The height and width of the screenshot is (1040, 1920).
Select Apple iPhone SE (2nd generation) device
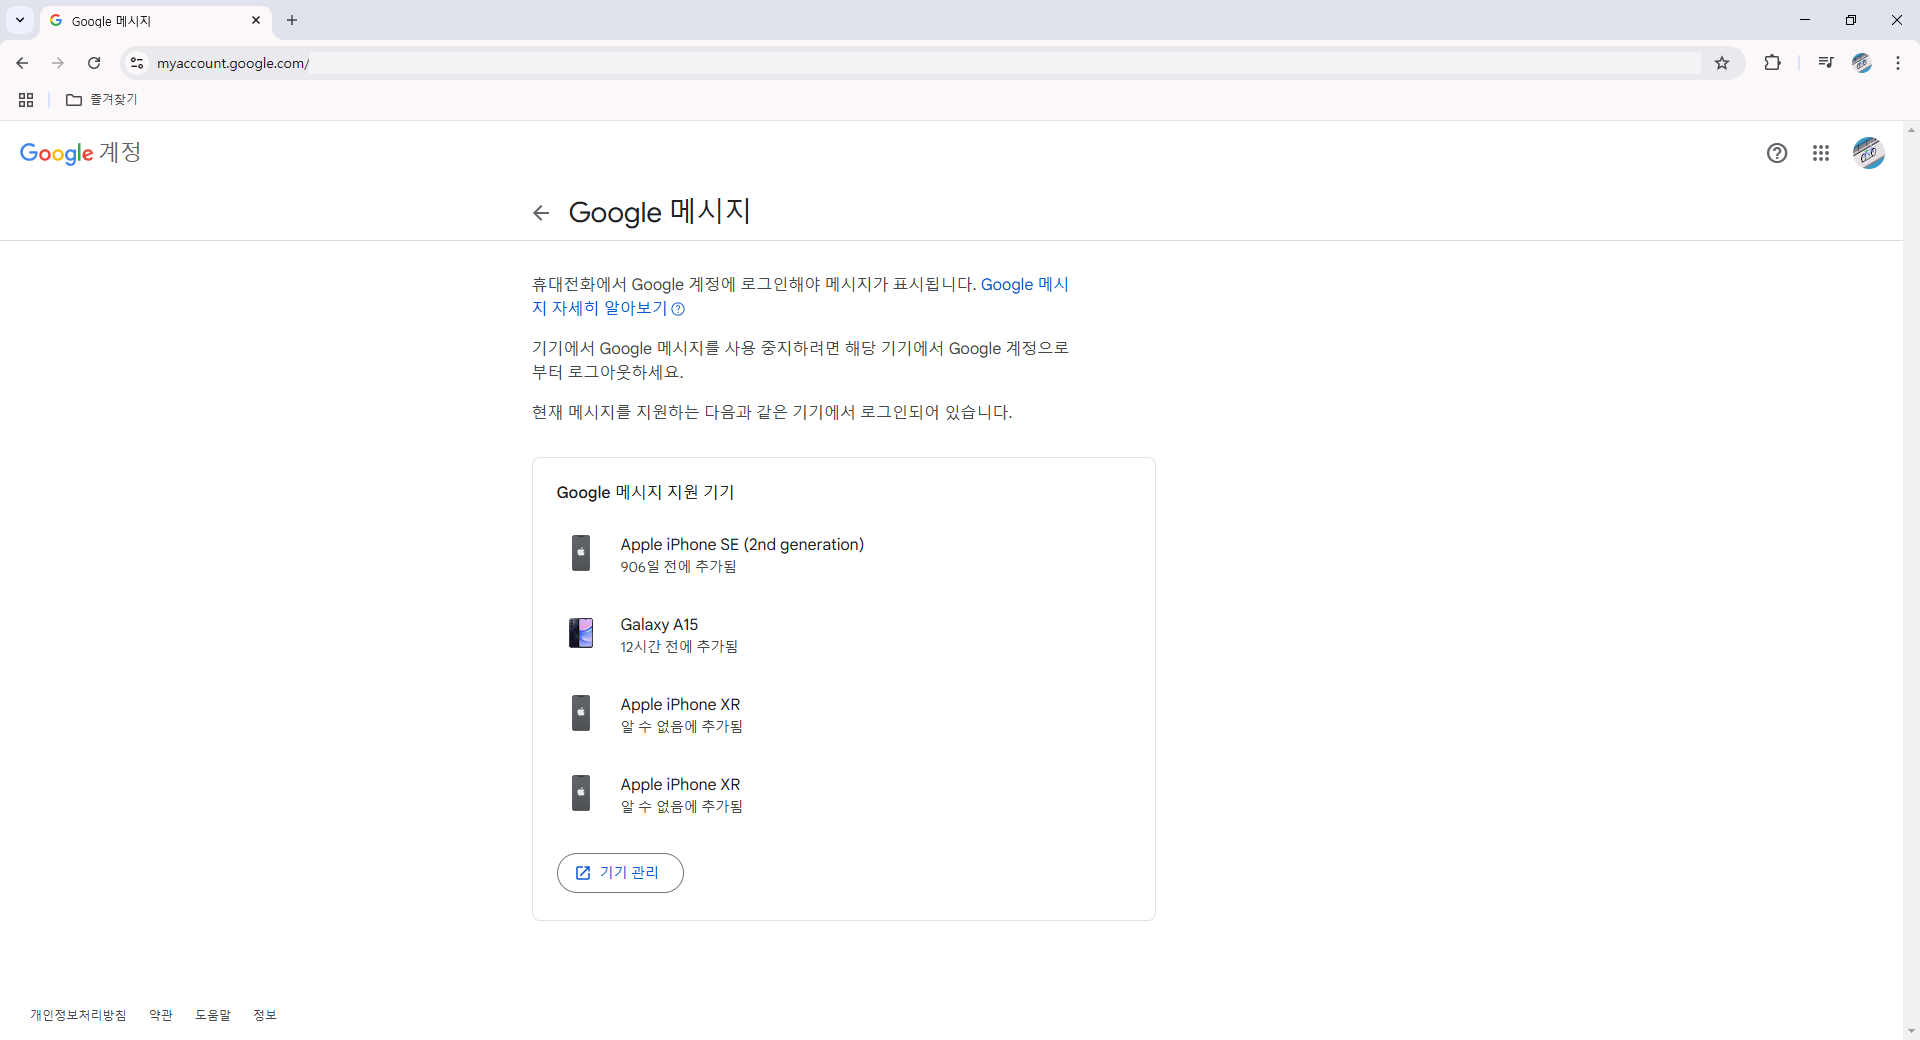tap(844, 554)
